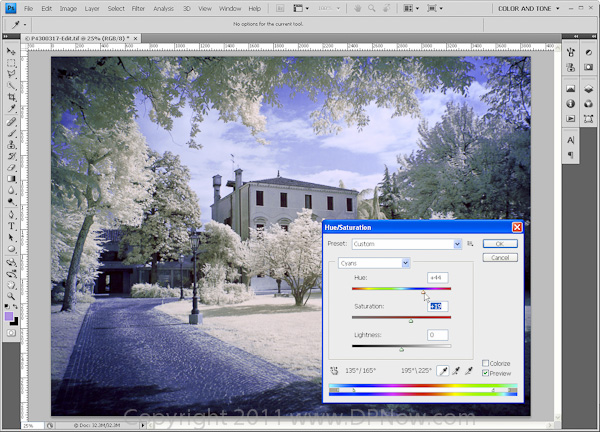Enable the Colorize checkbox

pos(486,363)
